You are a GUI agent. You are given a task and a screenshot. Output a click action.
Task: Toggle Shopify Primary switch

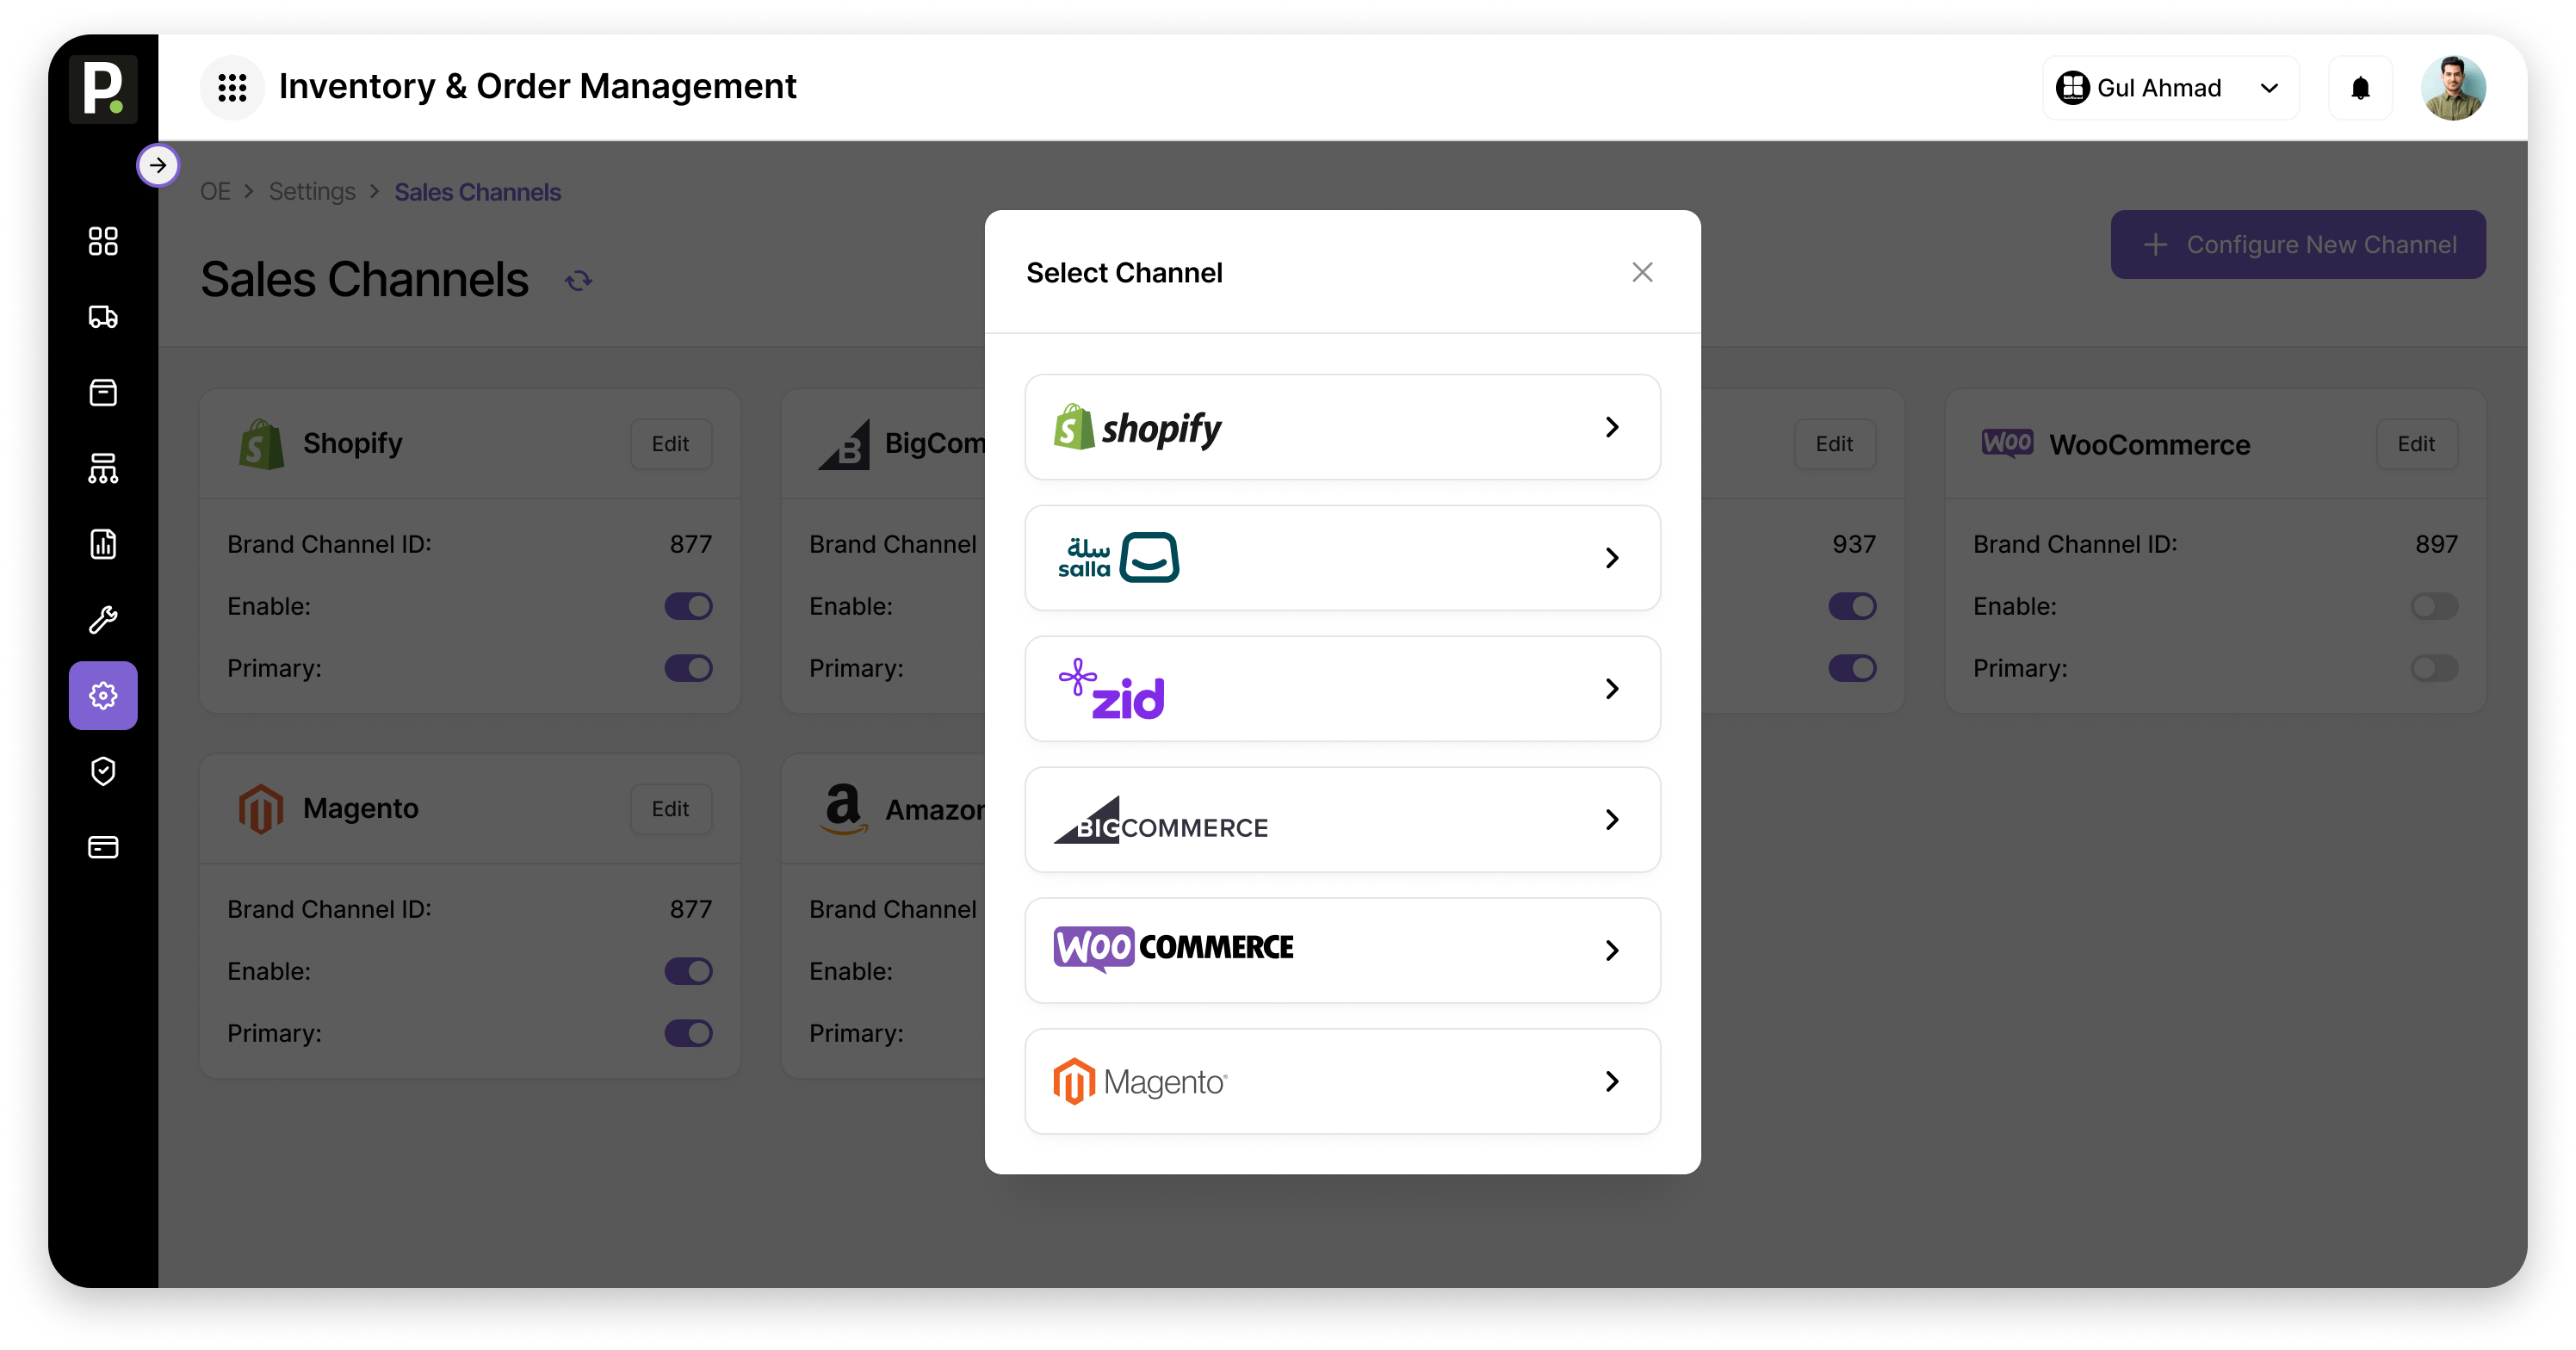point(688,668)
